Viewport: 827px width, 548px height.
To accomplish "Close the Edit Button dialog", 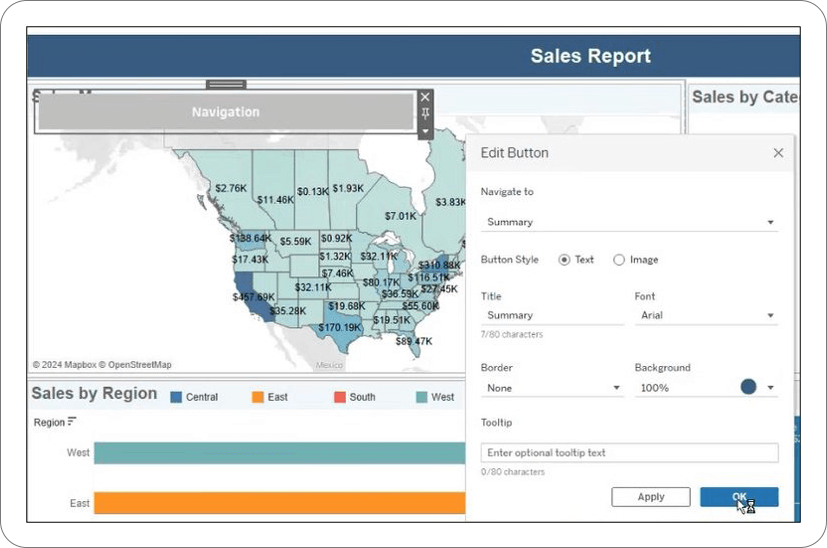I will tap(778, 153).
